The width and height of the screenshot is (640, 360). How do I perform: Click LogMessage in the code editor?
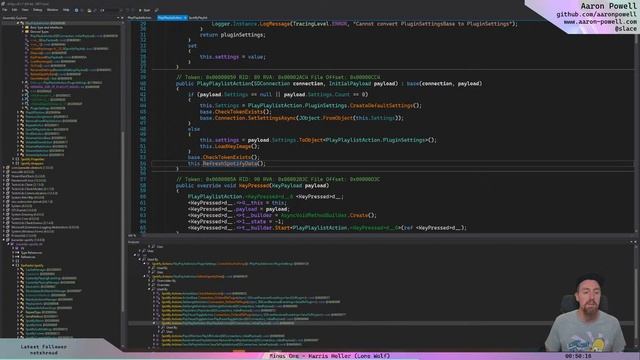[x=275, y=24]
